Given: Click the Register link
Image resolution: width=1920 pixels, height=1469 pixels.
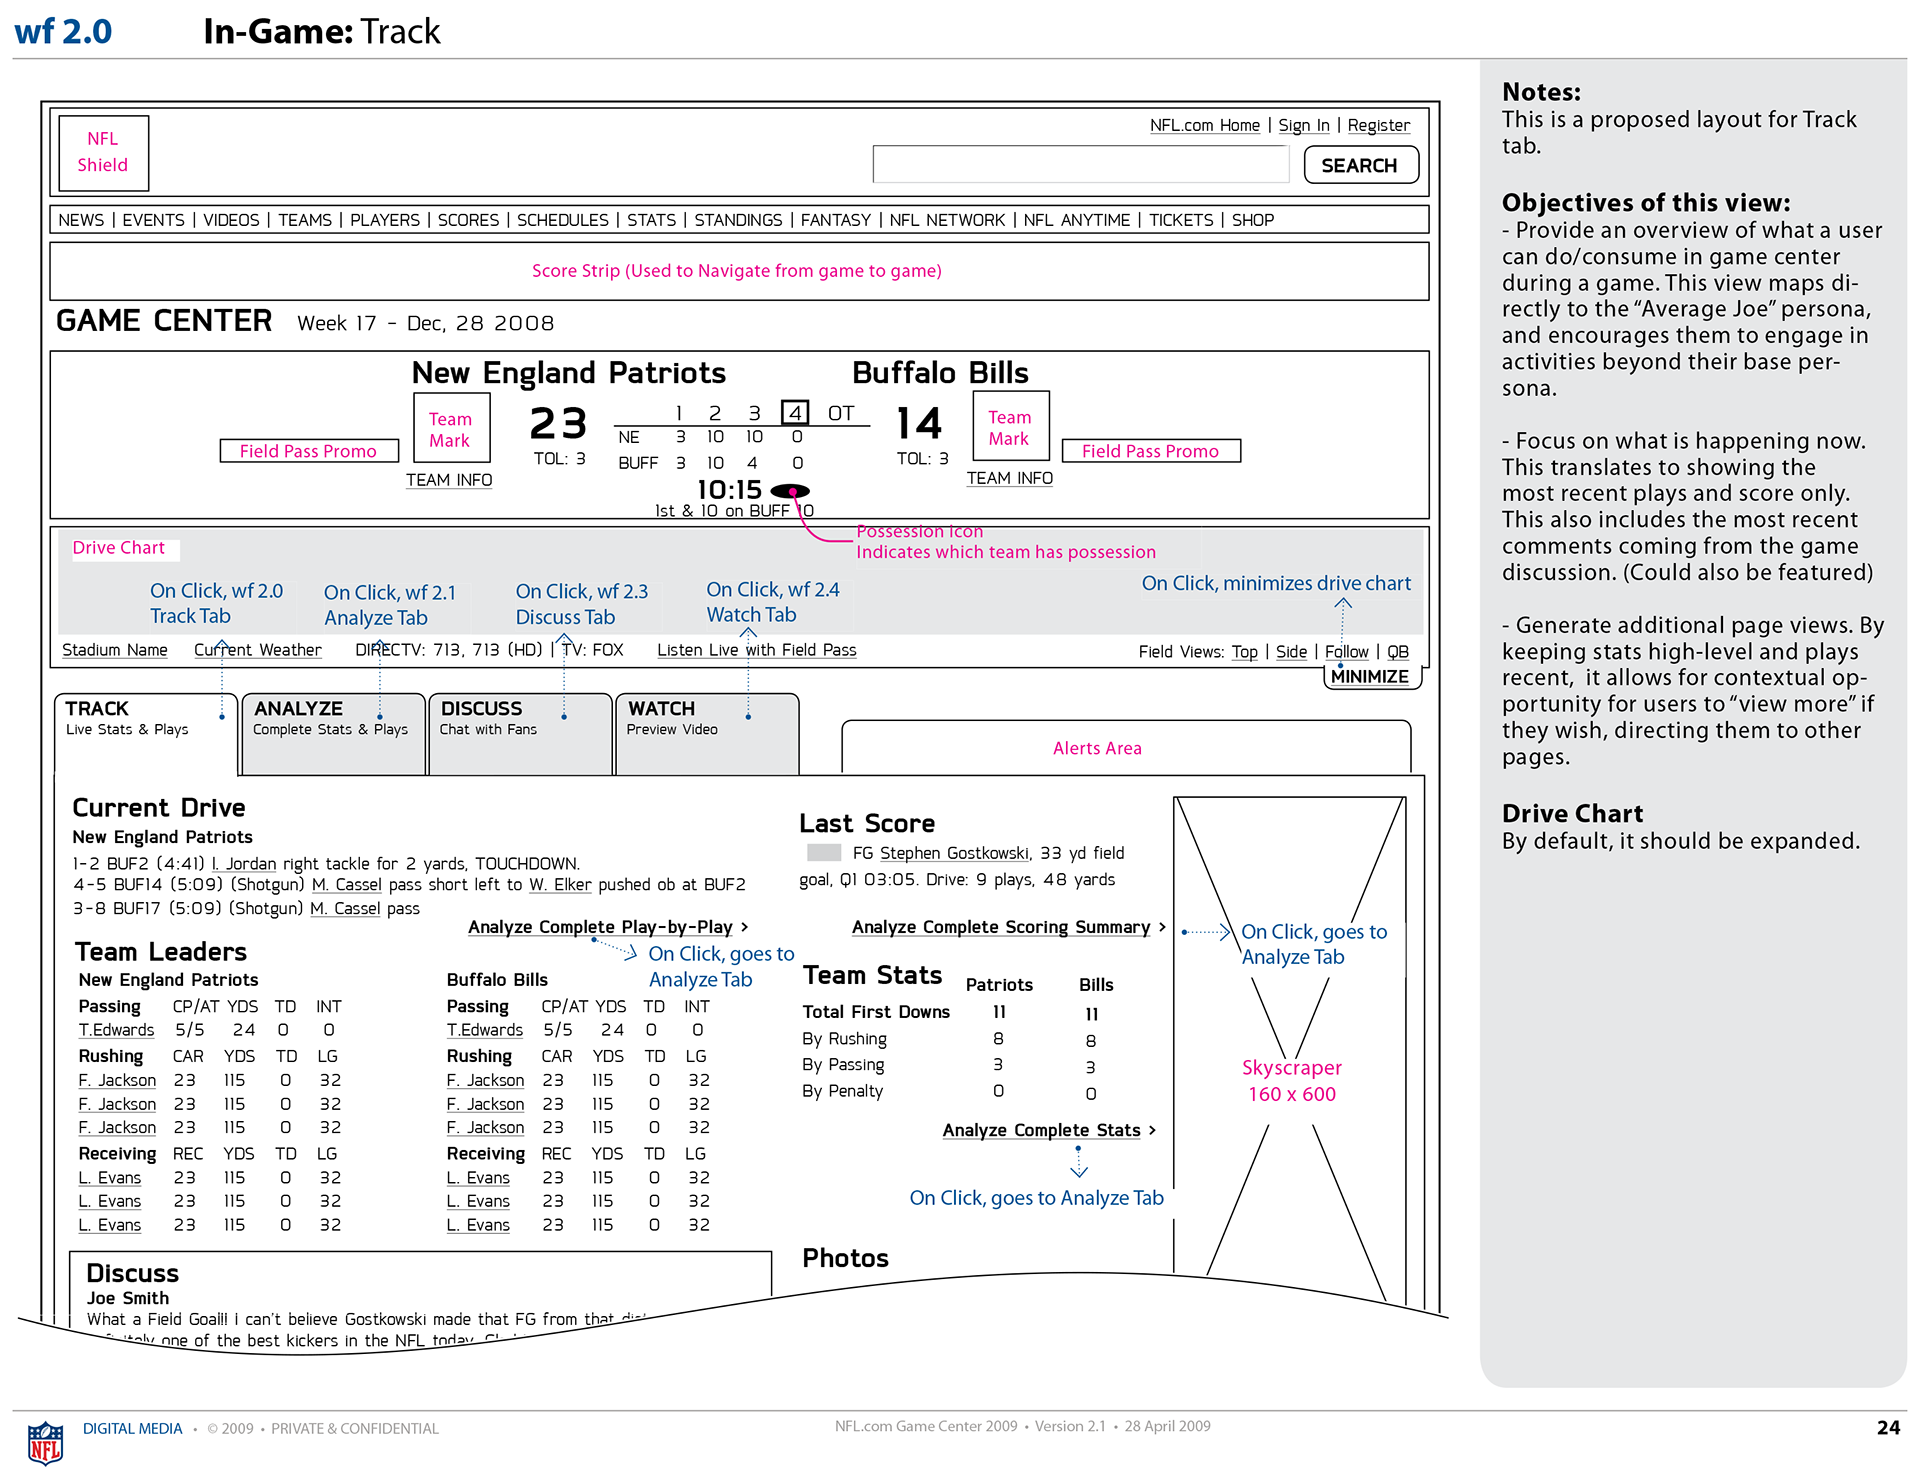Looking at the screenshot, I should click(1378, 125).
